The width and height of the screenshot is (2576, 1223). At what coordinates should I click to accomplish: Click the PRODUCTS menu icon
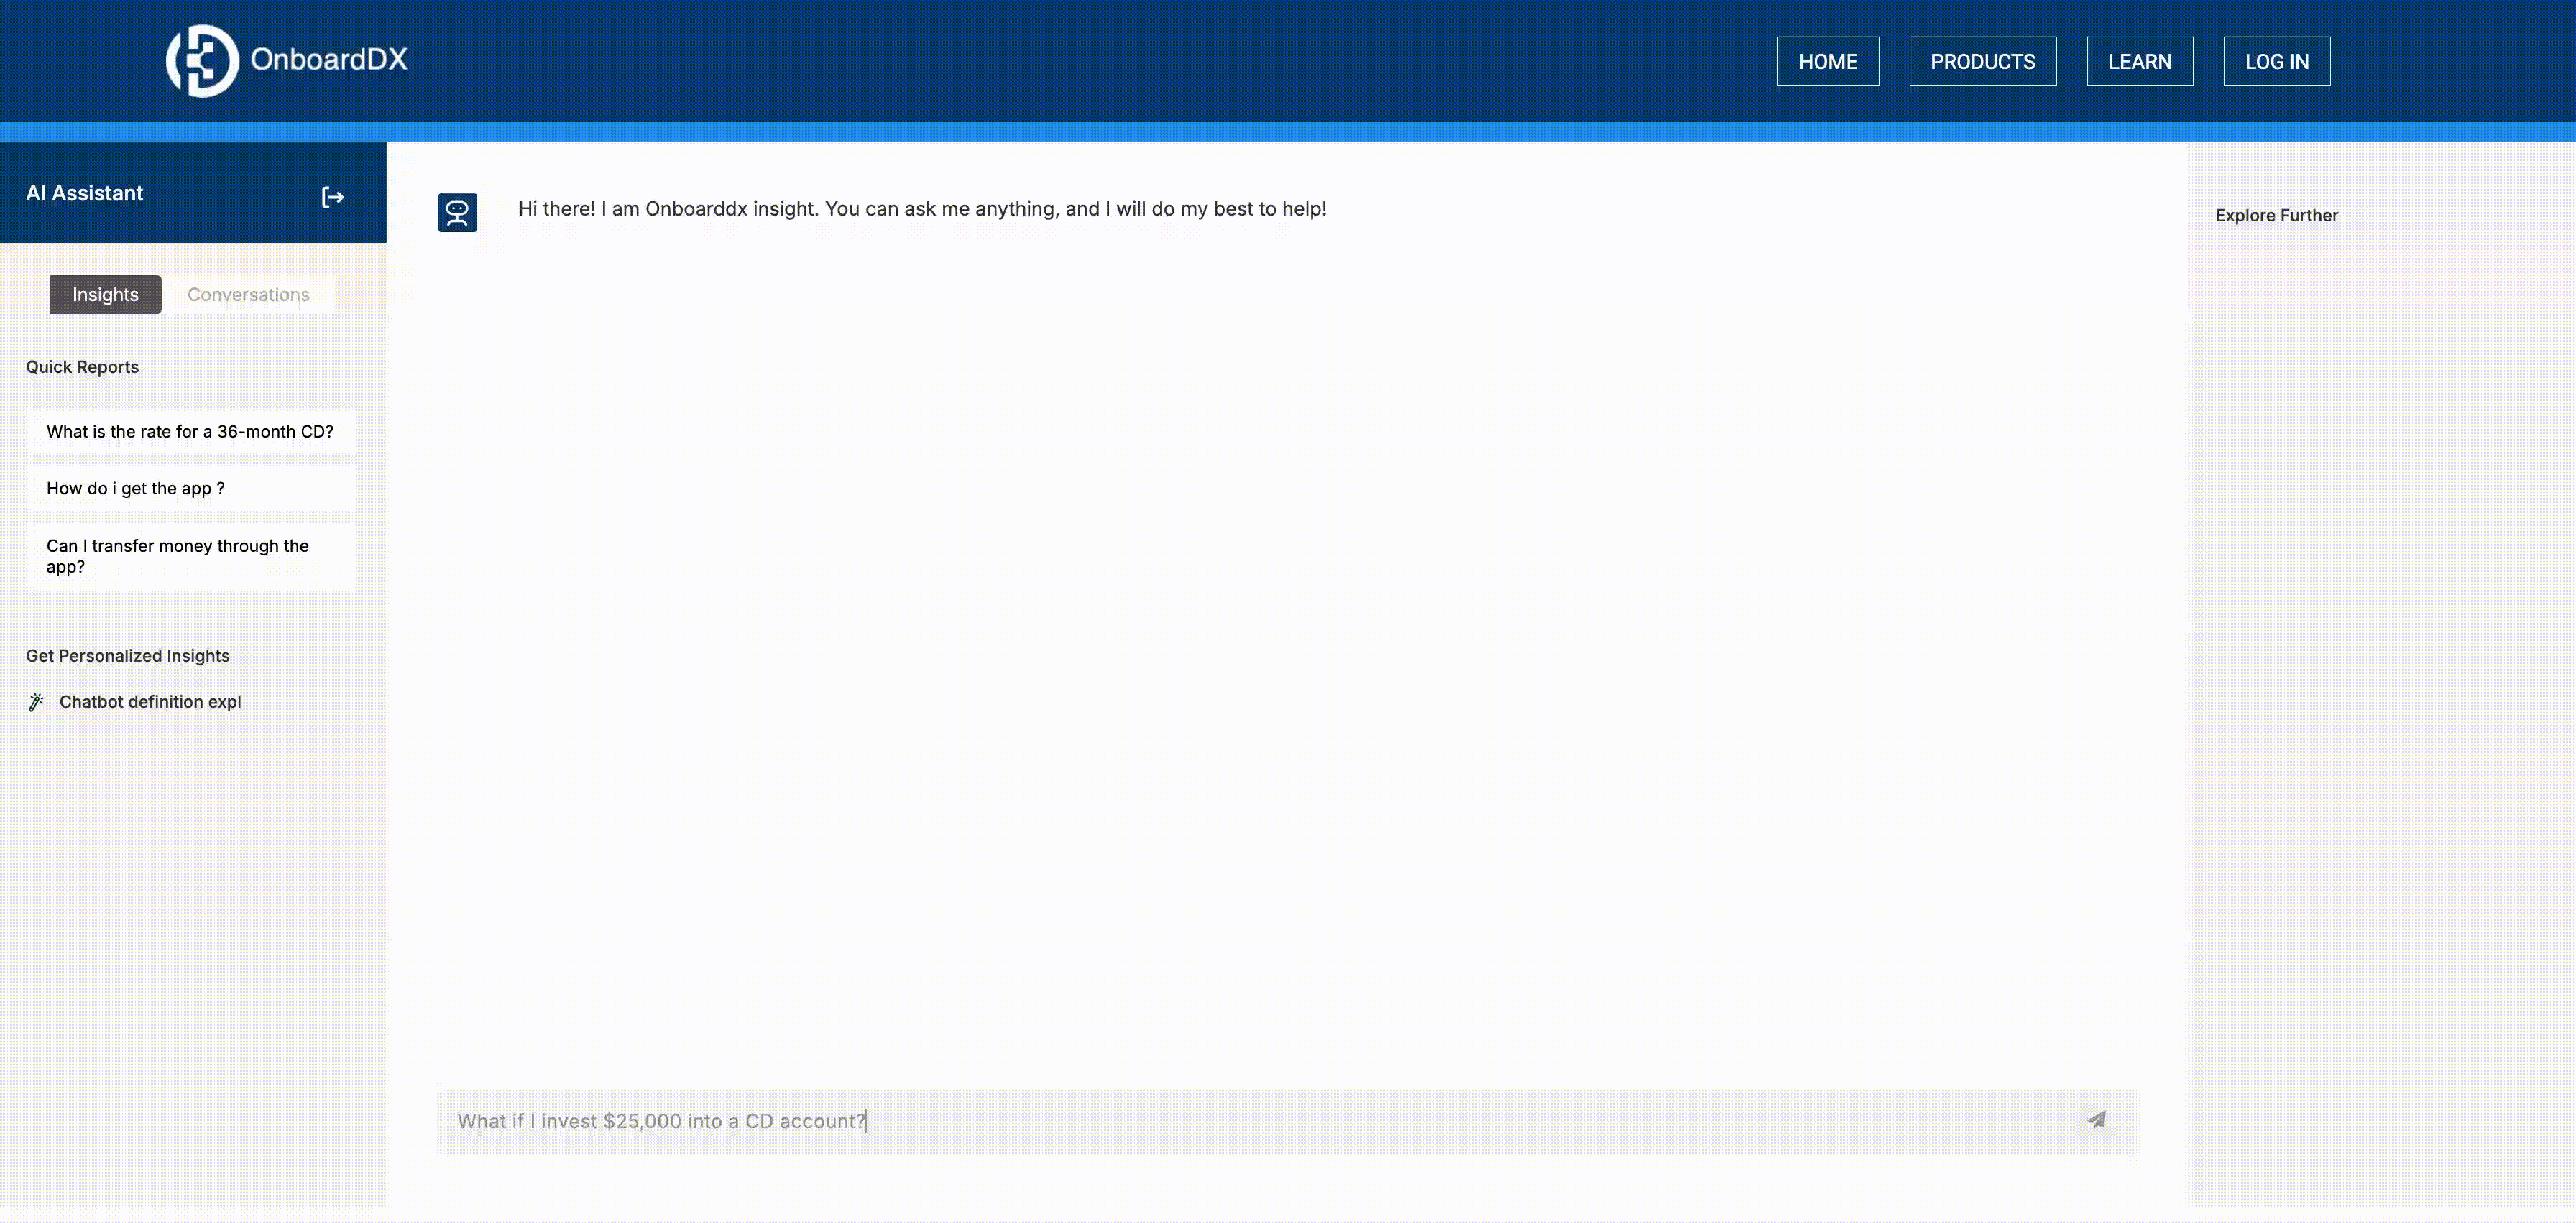click(x=1983, y=61)
